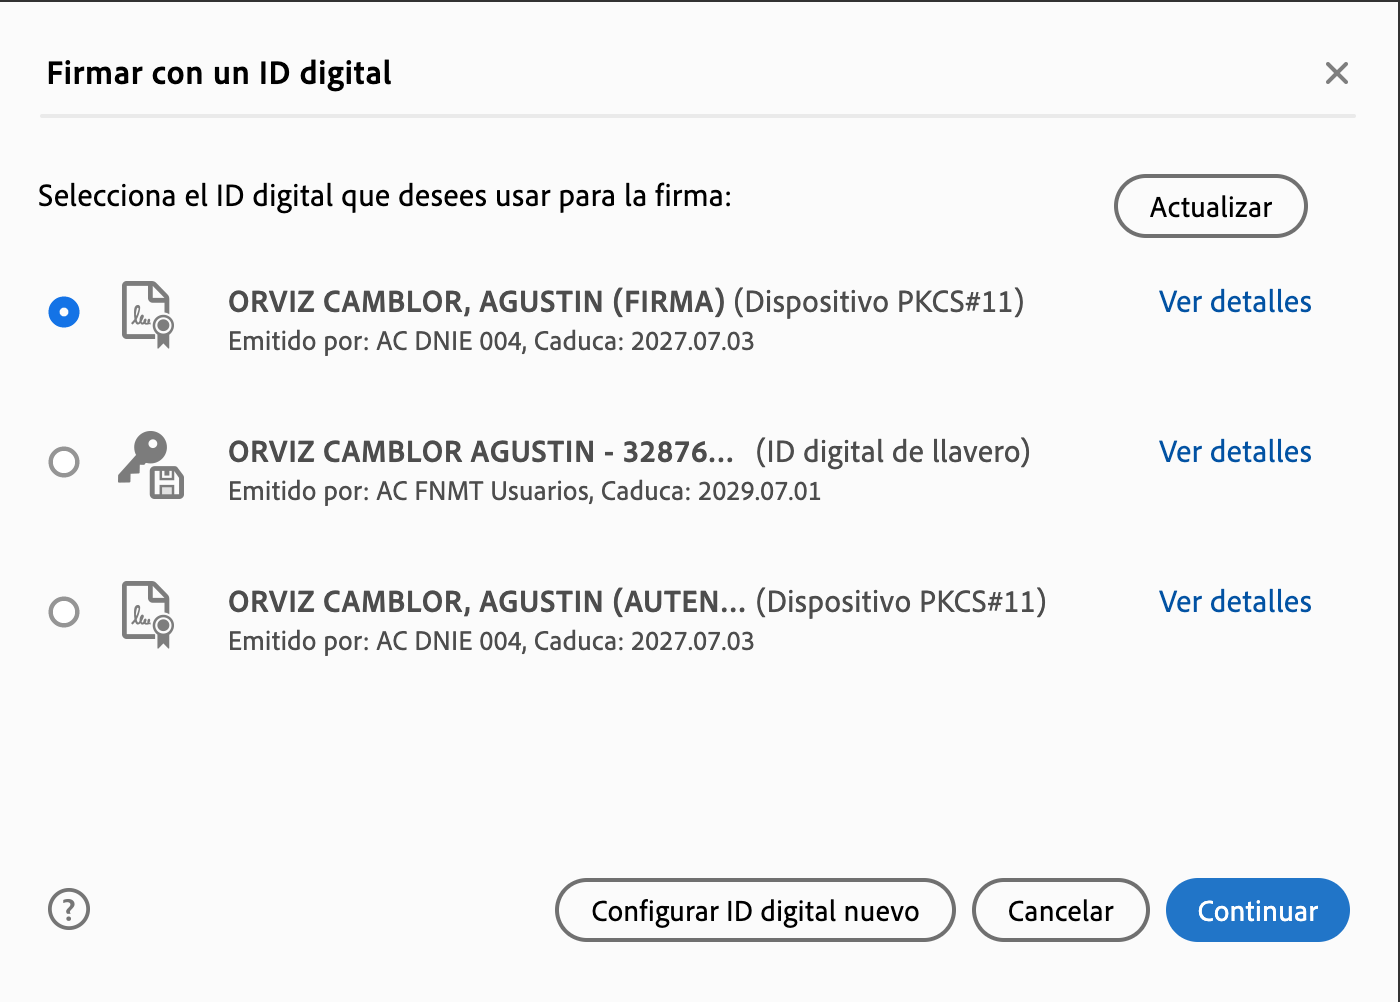Open Ver detalles for the FIRMA certificate
The width and height of the screenshot is (1400, 1002).
[1235, 302]
